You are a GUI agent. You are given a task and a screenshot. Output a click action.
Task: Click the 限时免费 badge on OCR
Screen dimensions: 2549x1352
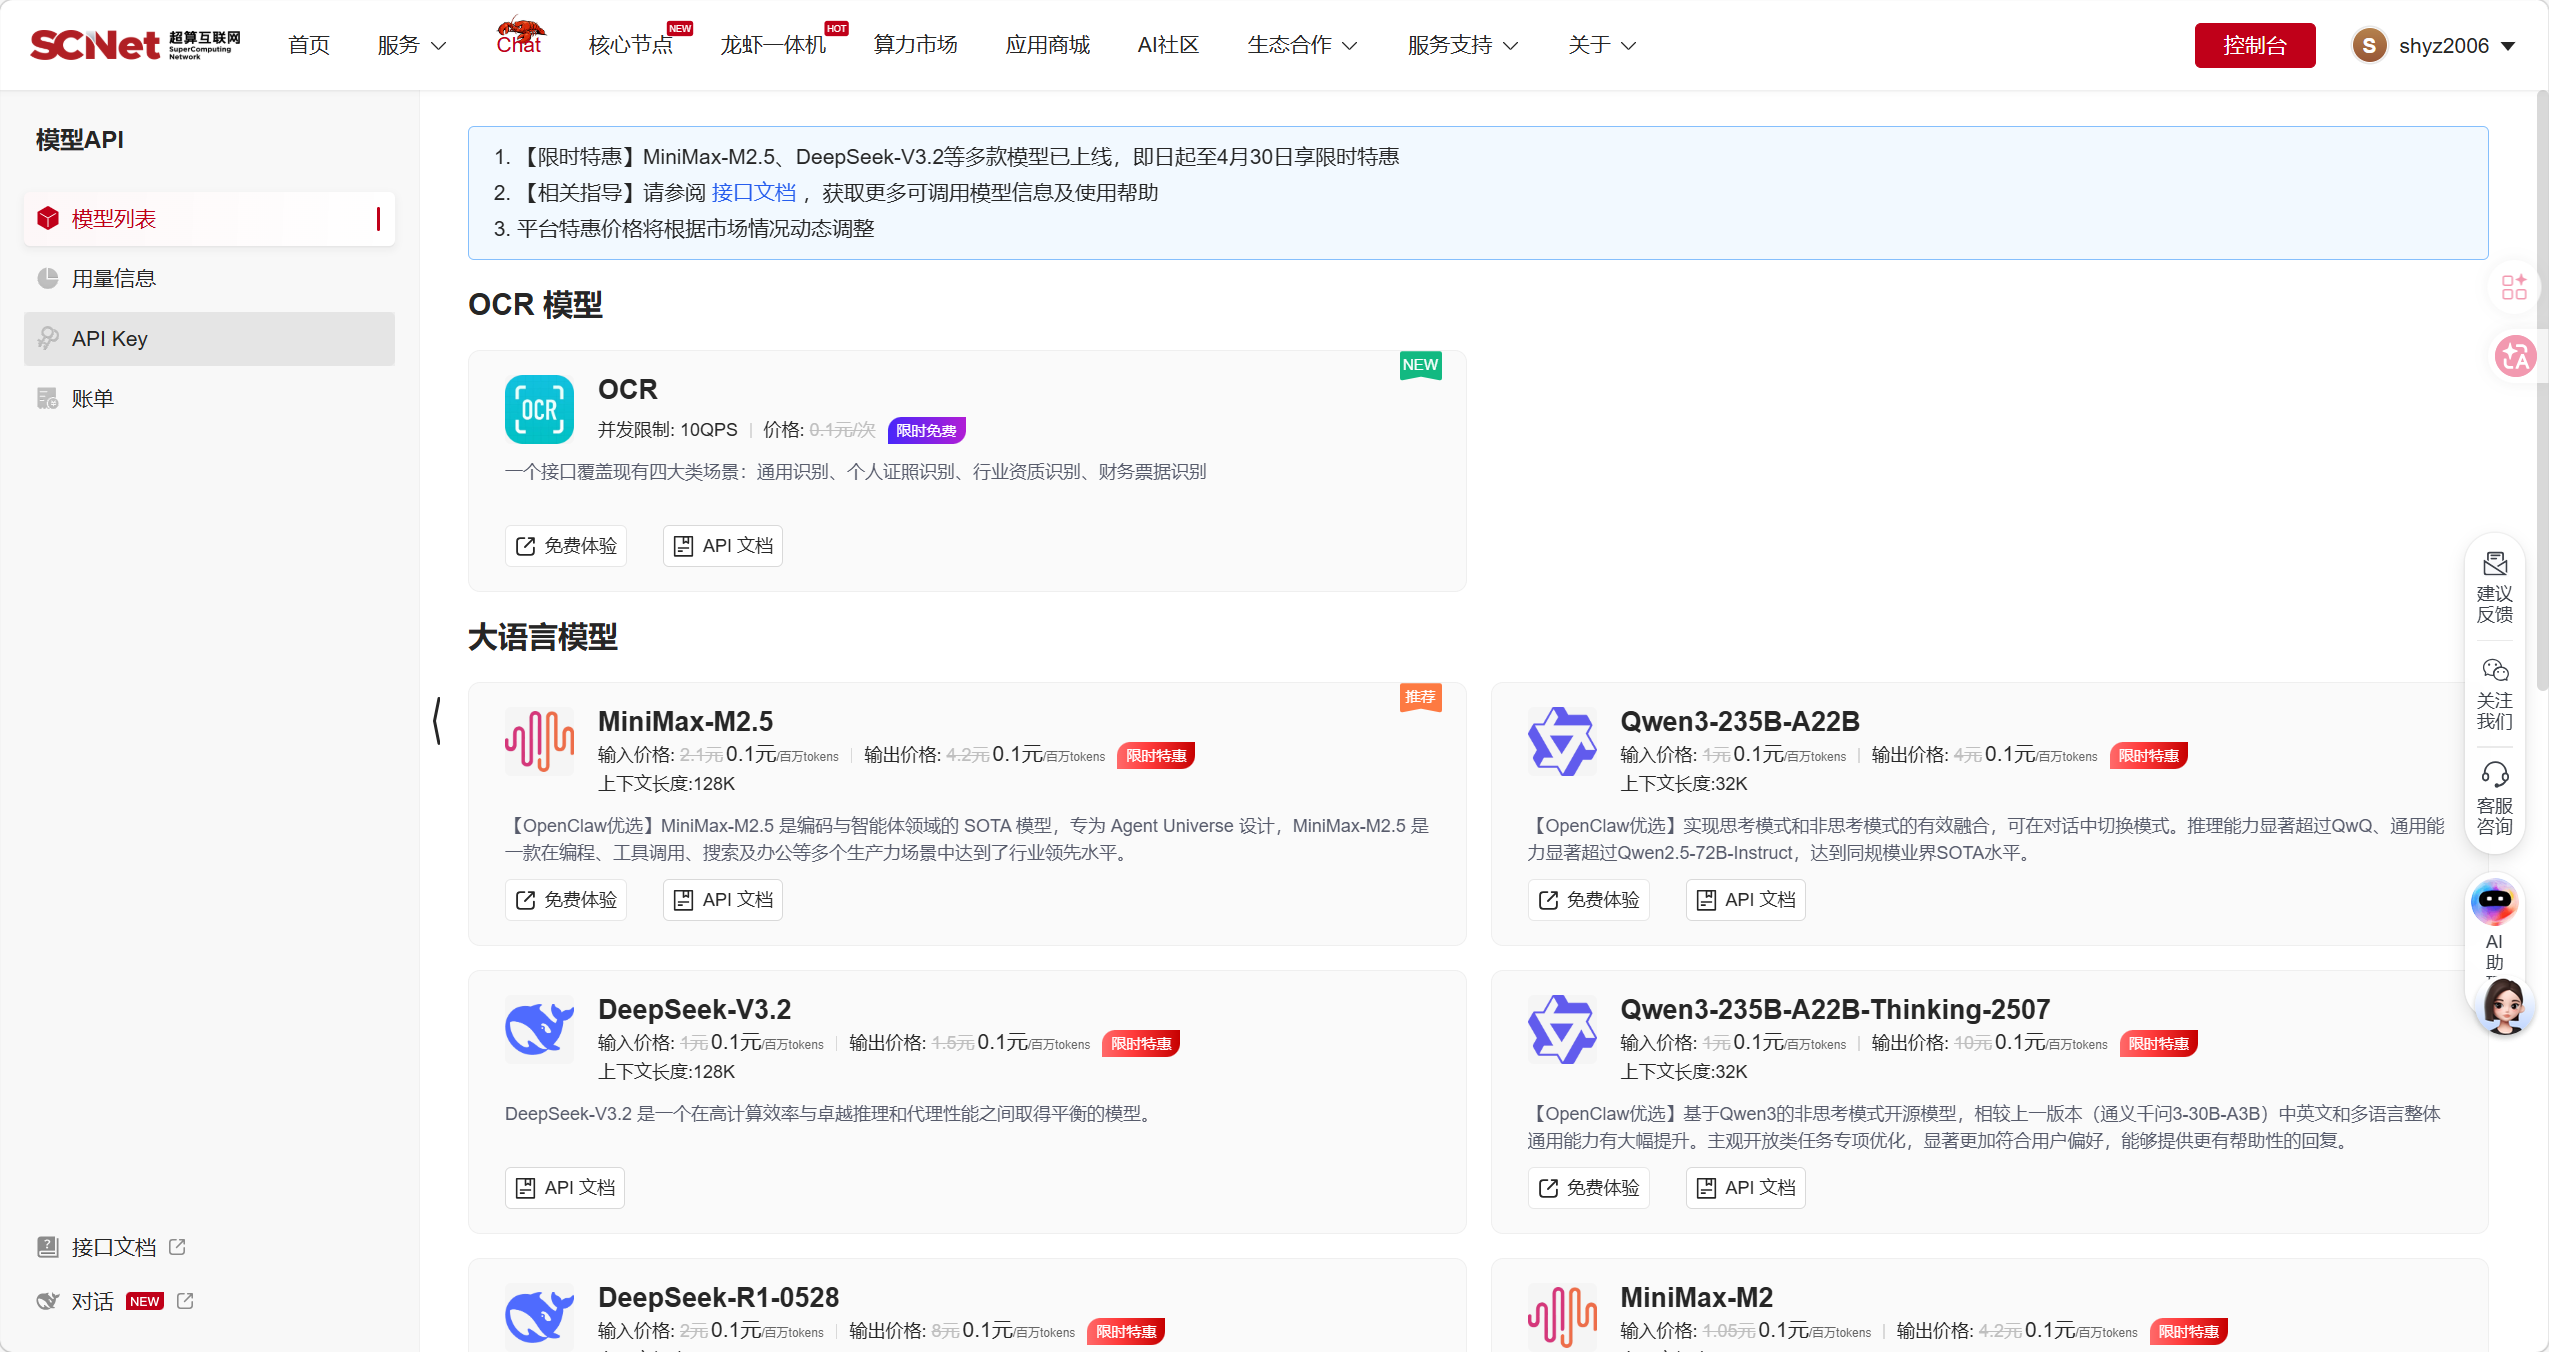pos(926,430)
